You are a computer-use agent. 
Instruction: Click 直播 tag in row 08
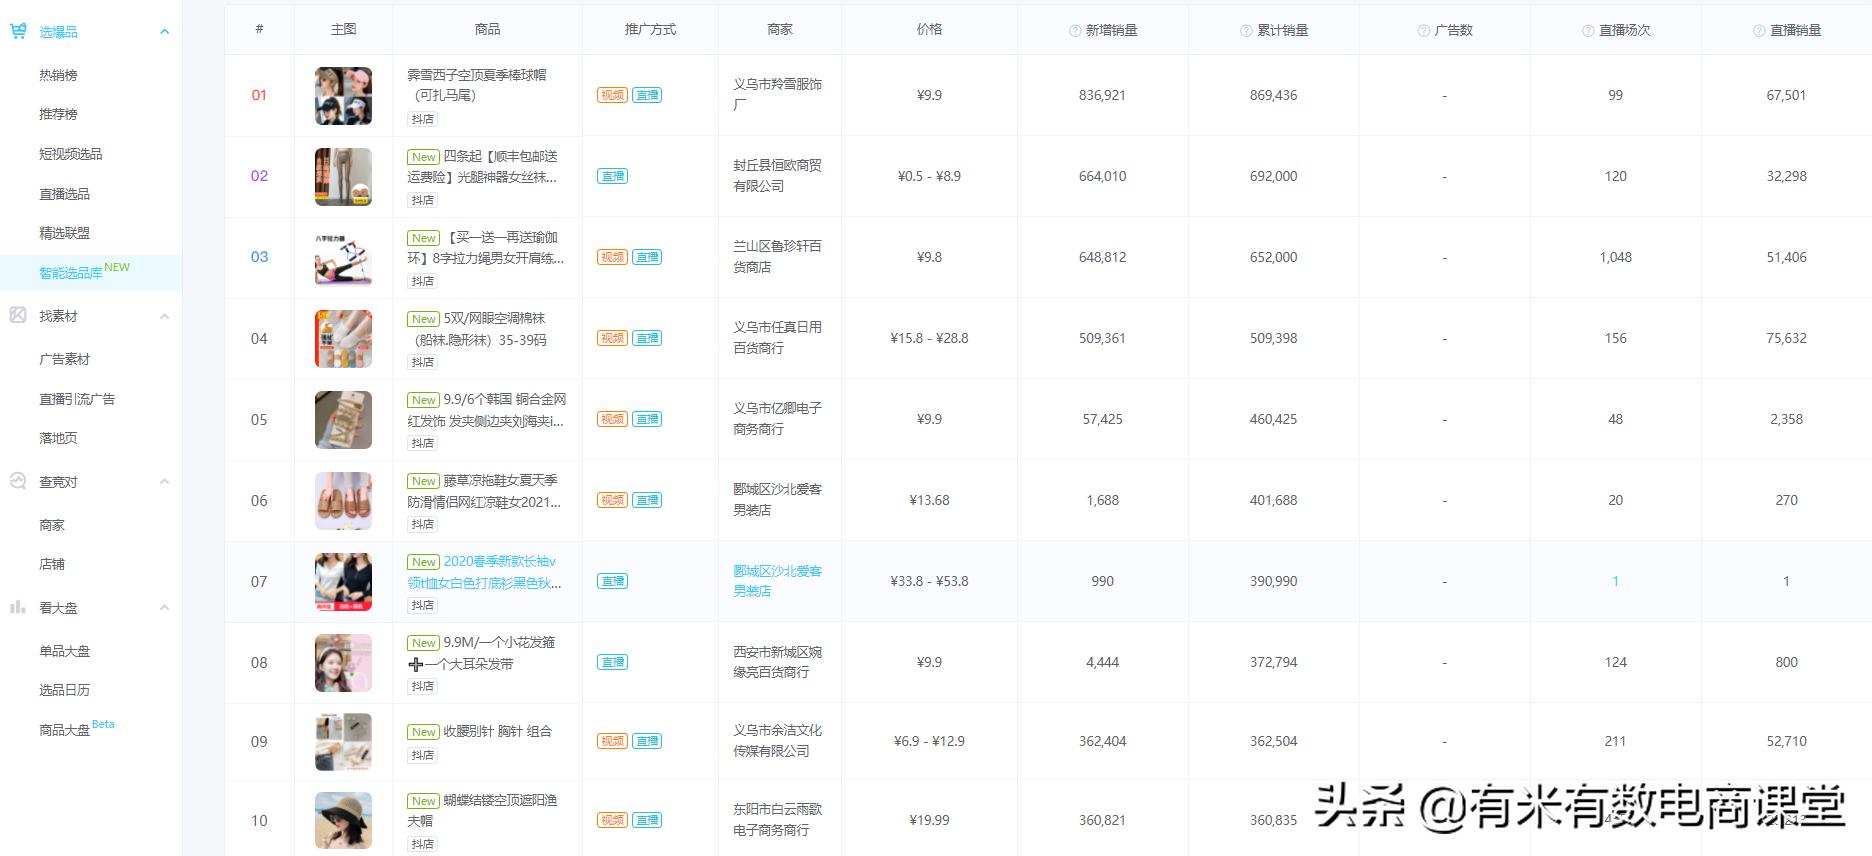click(x=612, y=662)
